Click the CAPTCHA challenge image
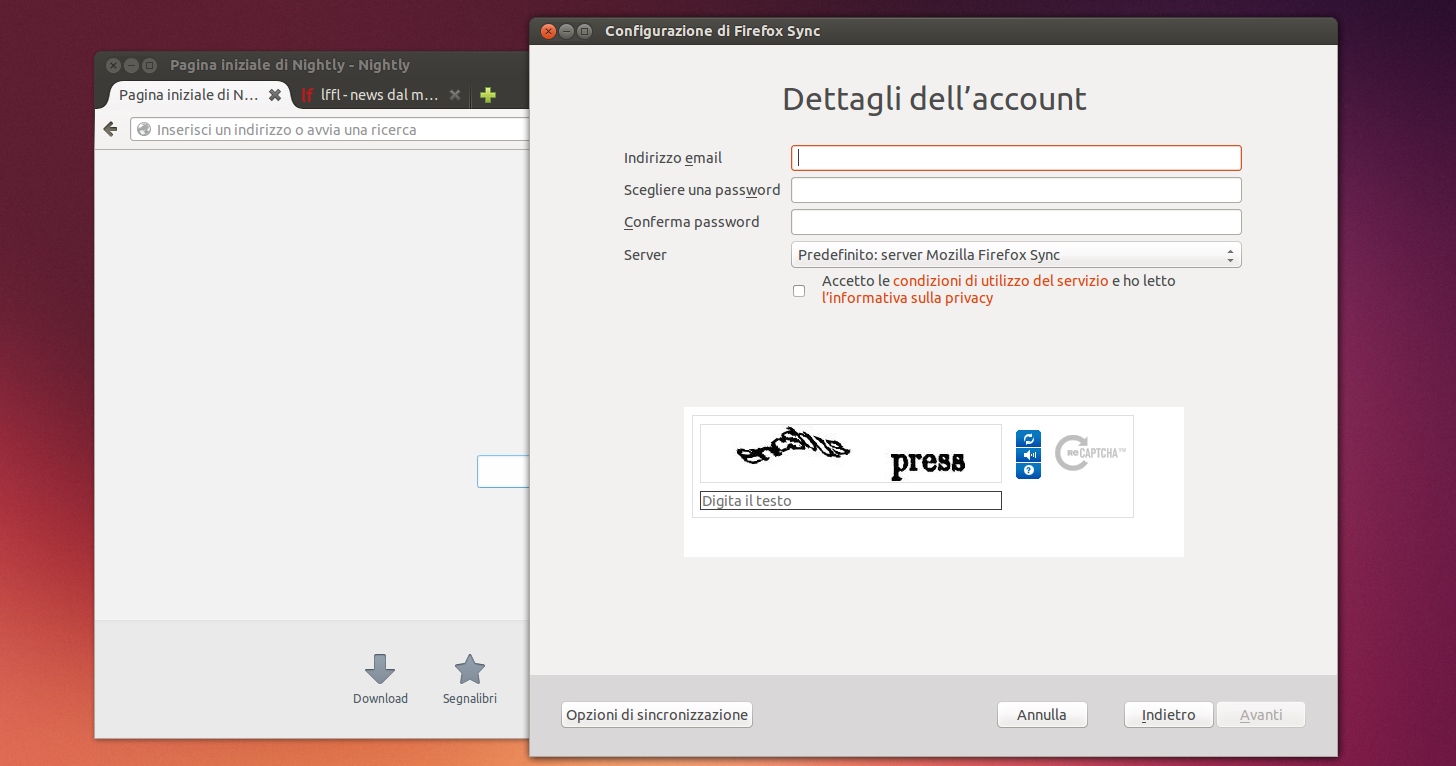Image resolution: width=1456 pixels, height=766 pixels. 850,454
